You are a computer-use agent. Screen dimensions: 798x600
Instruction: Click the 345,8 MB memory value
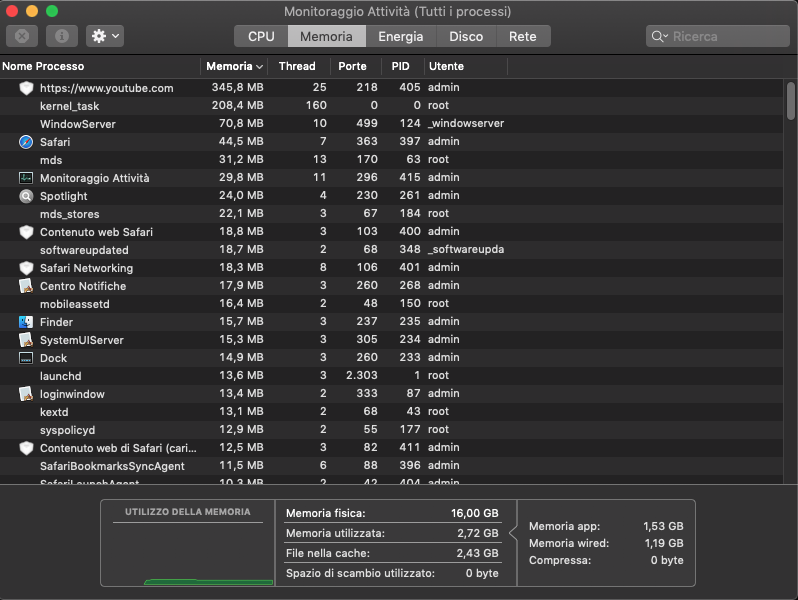pyautogui.click(x=238, y=88)
